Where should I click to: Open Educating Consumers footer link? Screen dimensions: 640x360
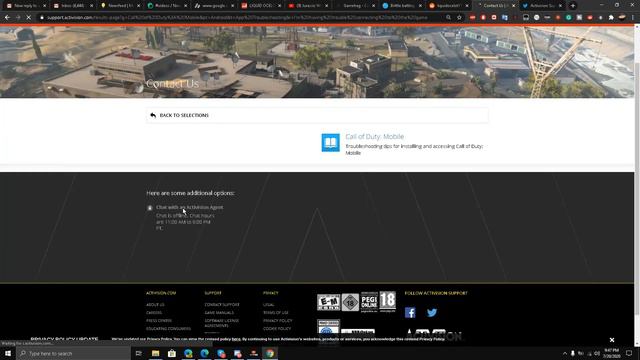click(x=168, y=329)
